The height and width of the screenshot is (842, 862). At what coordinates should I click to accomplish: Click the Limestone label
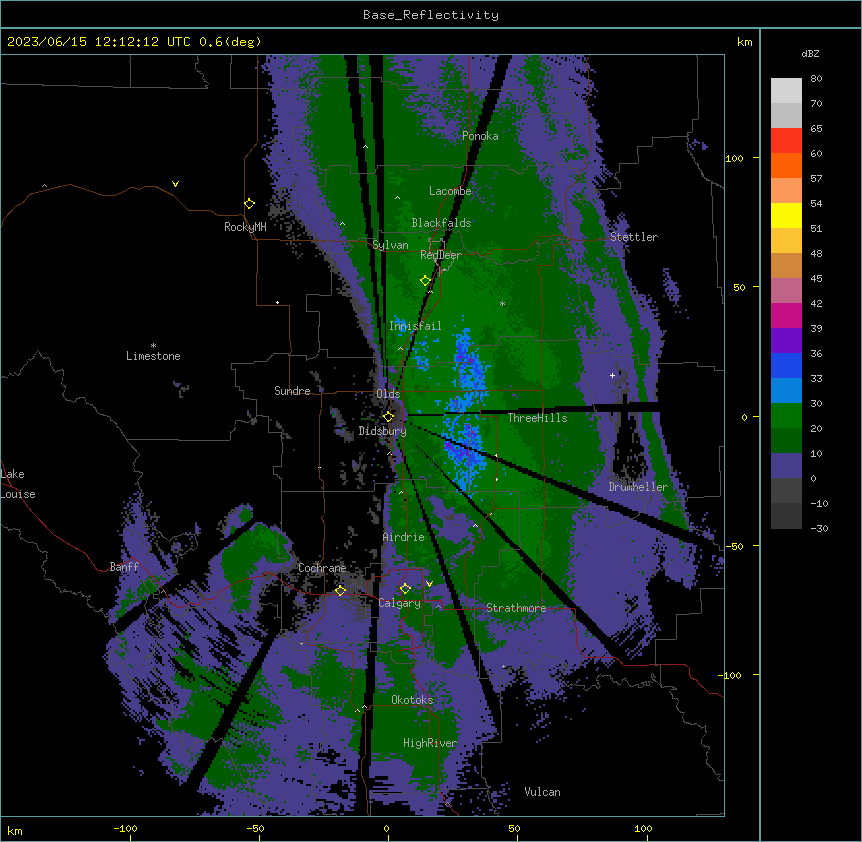tap(153, 356)
